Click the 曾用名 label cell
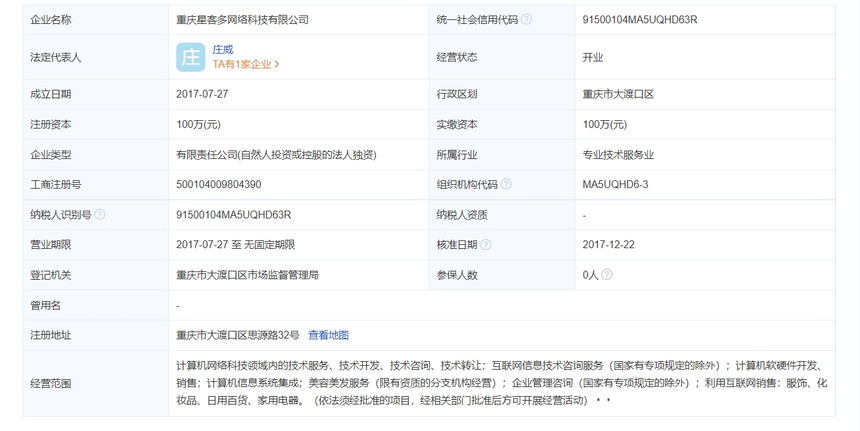The width and height of the screenshot is (860, 431). (x=96, y=305)
